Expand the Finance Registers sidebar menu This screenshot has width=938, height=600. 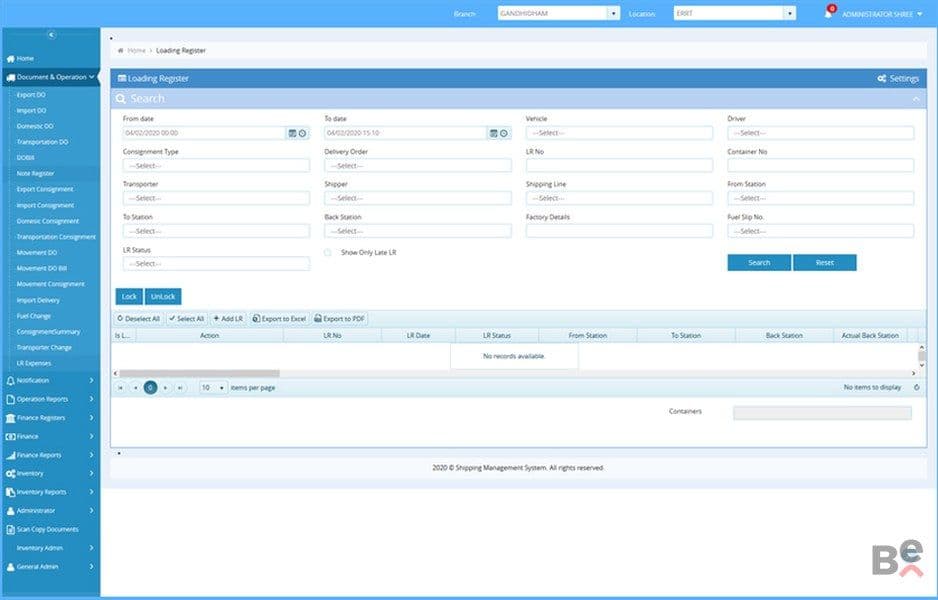(x=50, y=418)
